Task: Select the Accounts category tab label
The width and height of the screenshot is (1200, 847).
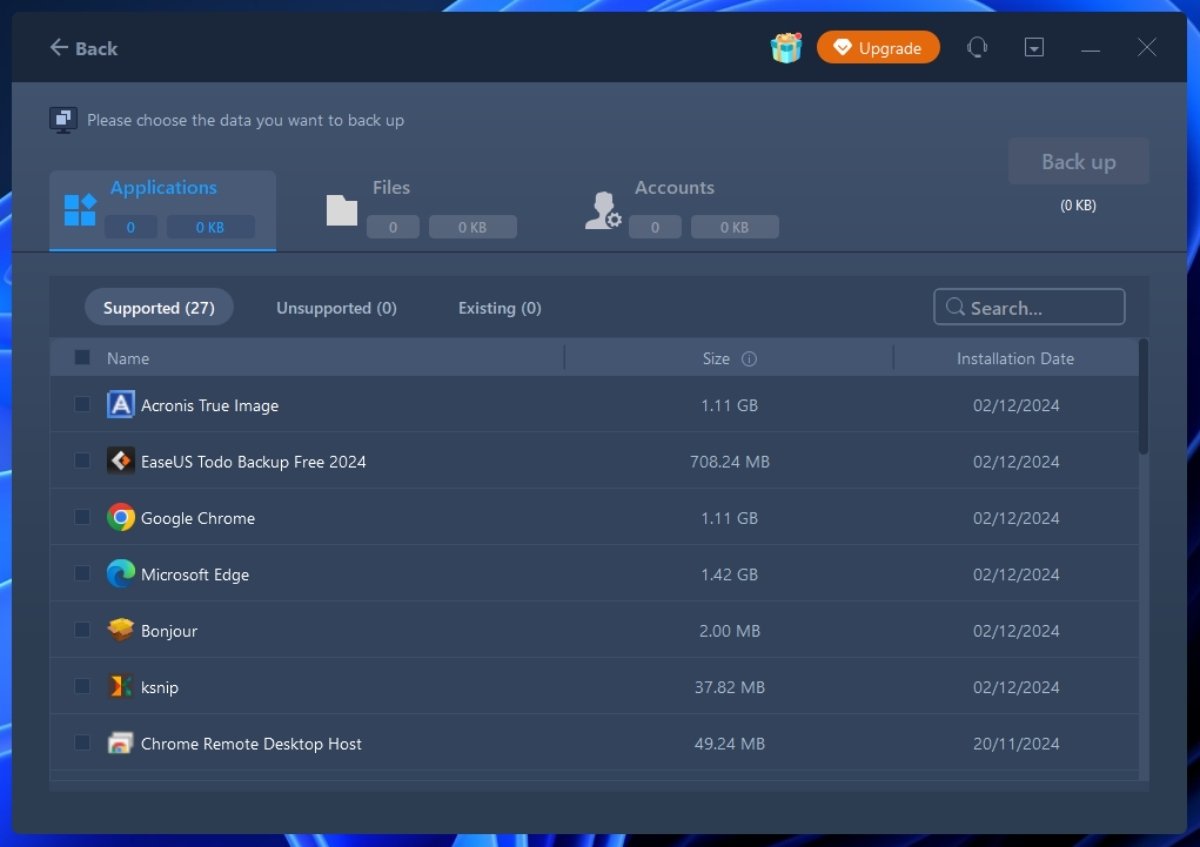Action: pos(675,187)
